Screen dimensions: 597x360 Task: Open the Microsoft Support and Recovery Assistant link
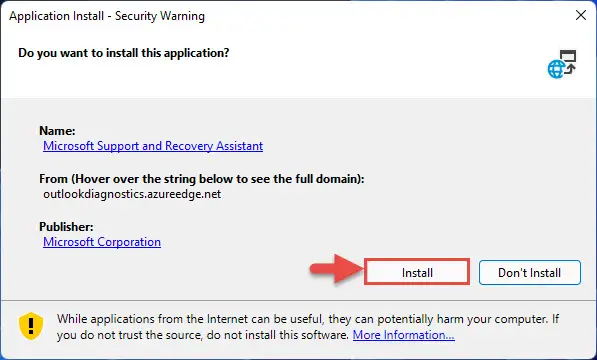153,146
